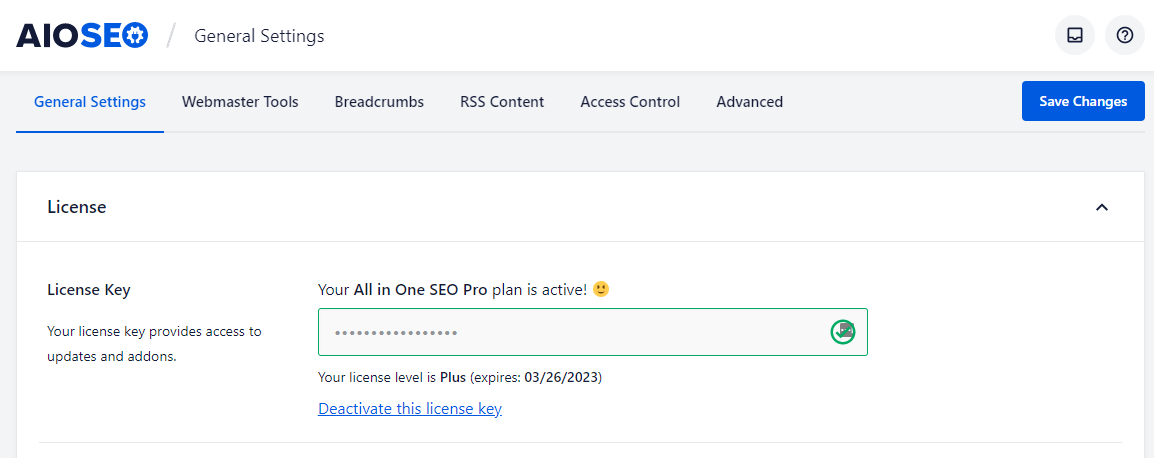Switch to the Access Control tab
Image resolution: width=1154 pixels, height=458 pixels.
coord(630,102)
